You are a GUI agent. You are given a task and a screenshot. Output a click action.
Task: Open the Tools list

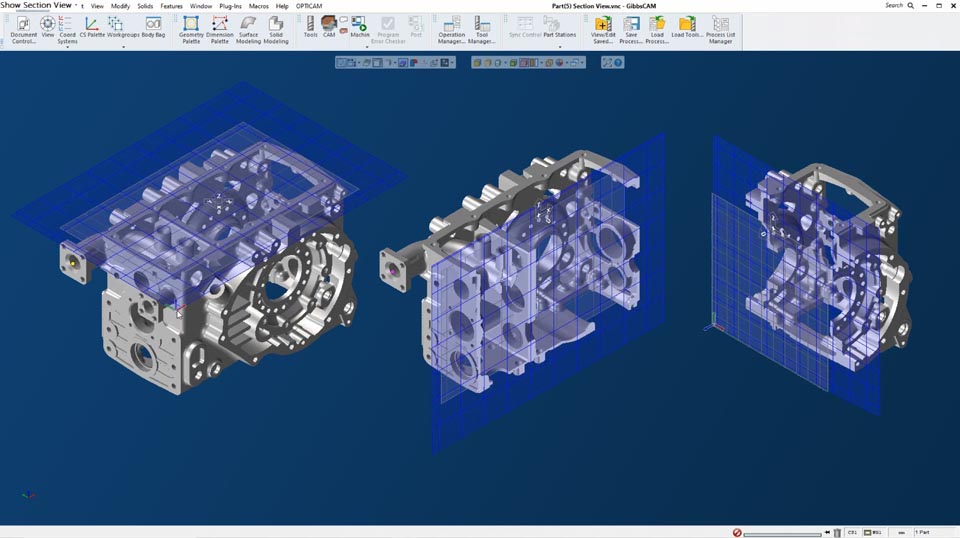pos(310,27)
